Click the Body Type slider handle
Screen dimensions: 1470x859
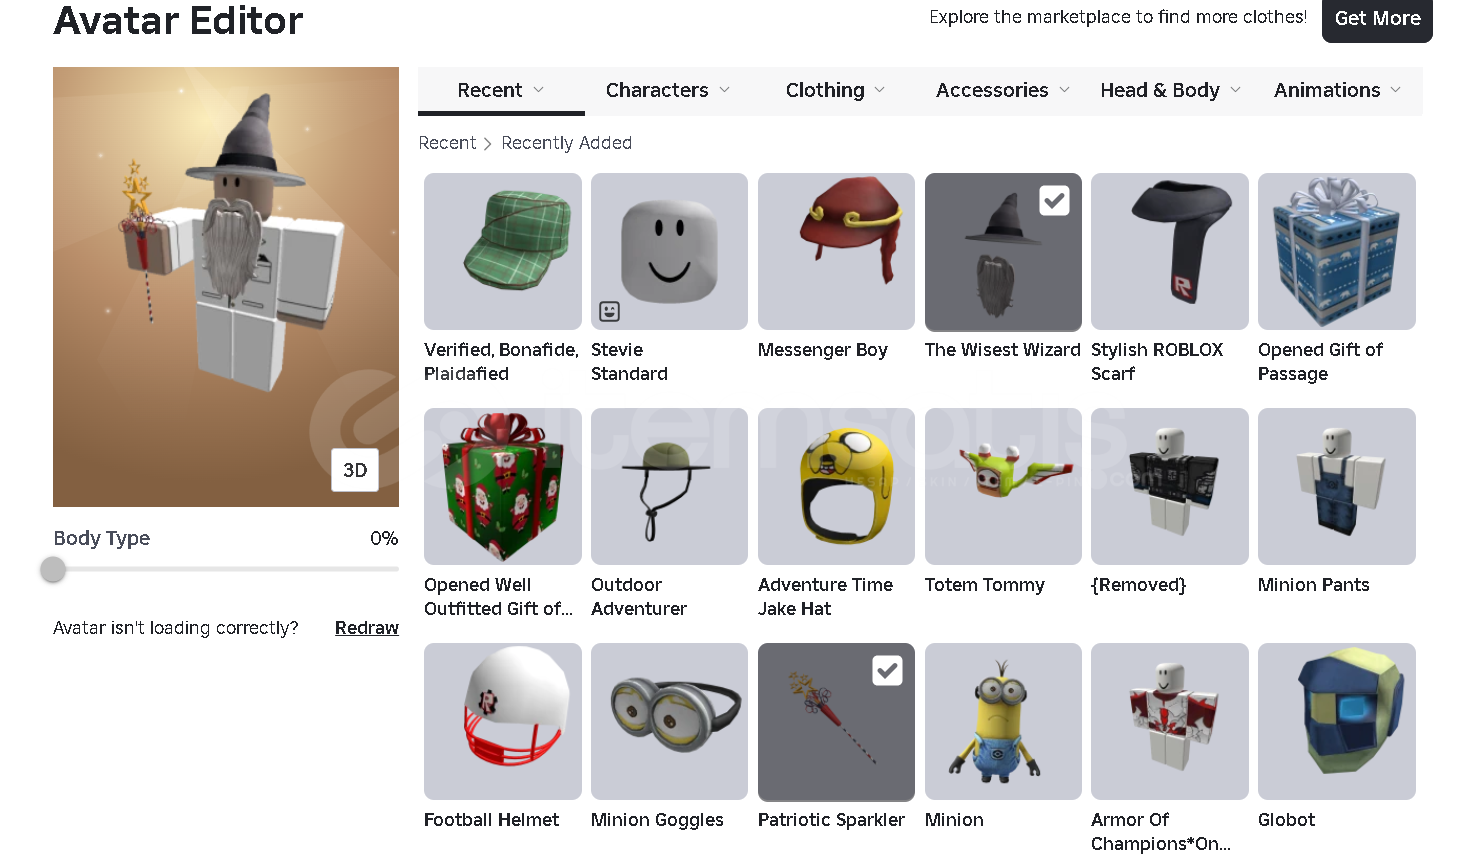[53, 569]
